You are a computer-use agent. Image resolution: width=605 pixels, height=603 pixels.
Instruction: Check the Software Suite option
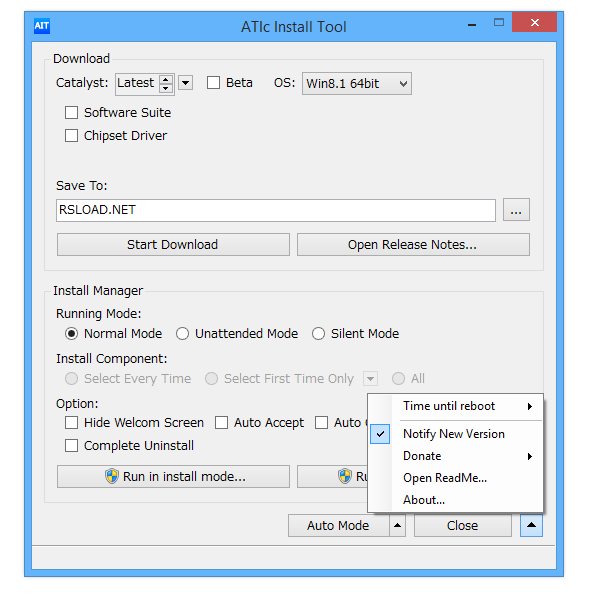71,113
